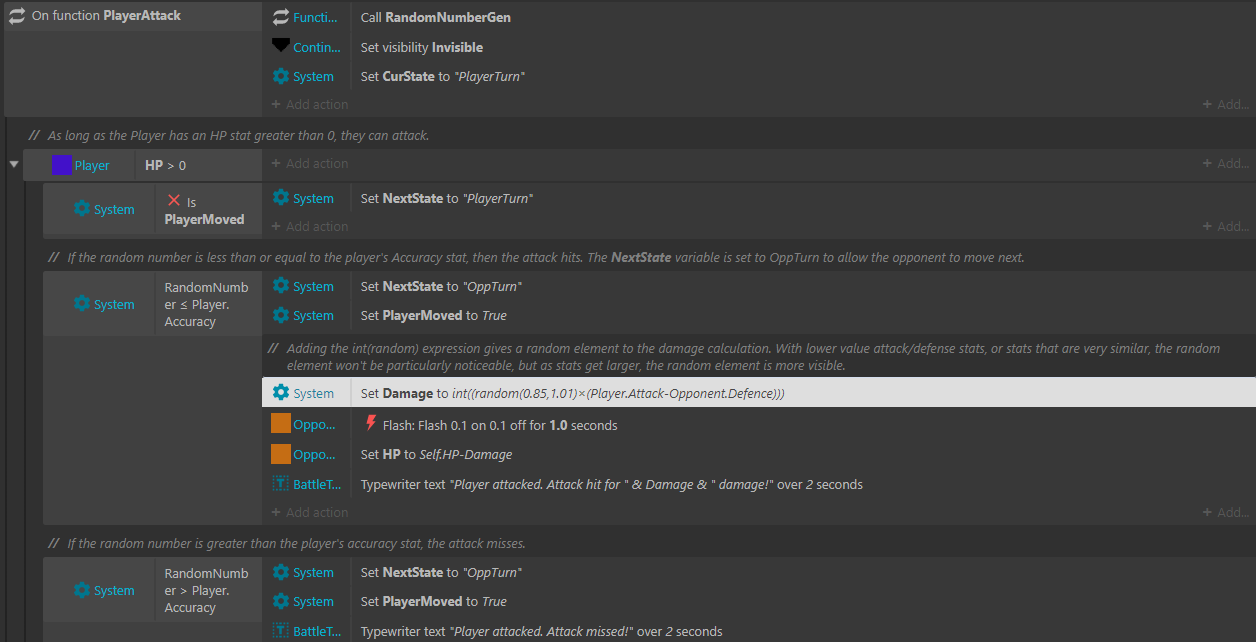
Task: Select the RandomNumber ≤ Player.Accuracy condition
Action: tap(206, 304)
